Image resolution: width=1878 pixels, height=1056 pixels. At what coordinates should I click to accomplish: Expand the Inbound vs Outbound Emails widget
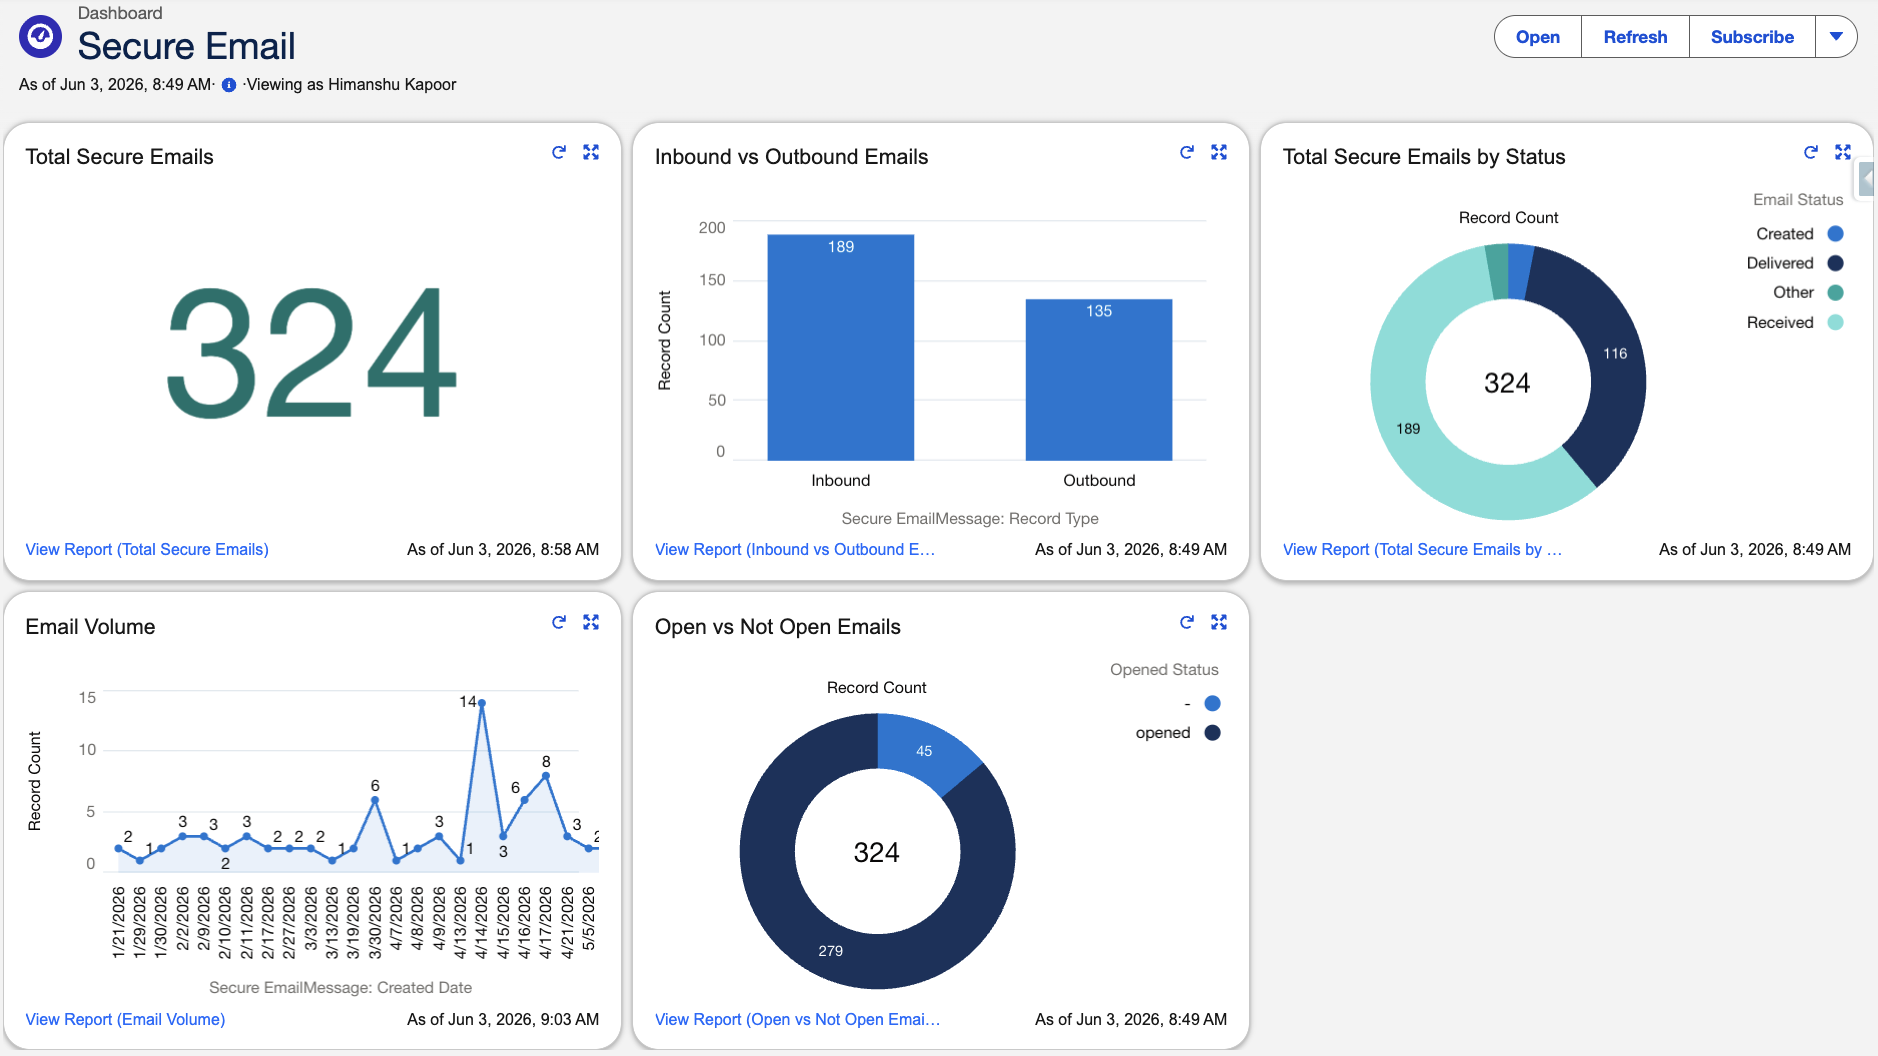pos(1219,152)
